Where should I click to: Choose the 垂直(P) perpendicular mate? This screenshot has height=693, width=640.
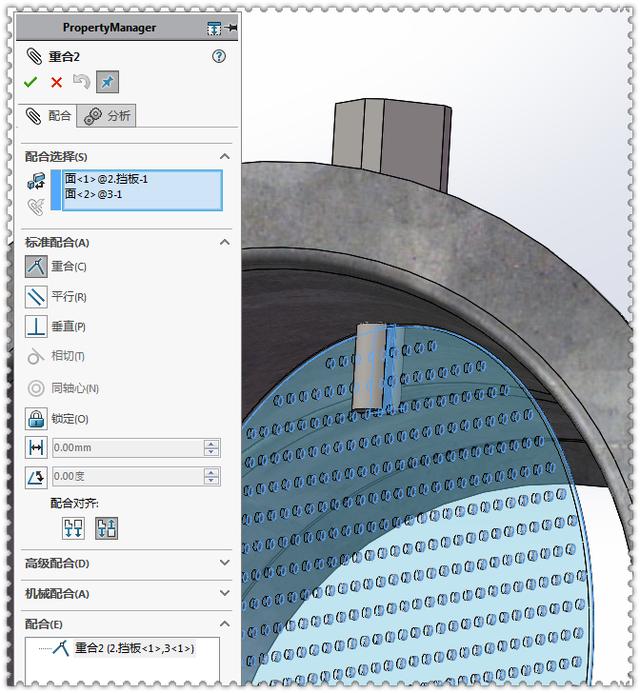pyautogui.click(x=36, y=327)
